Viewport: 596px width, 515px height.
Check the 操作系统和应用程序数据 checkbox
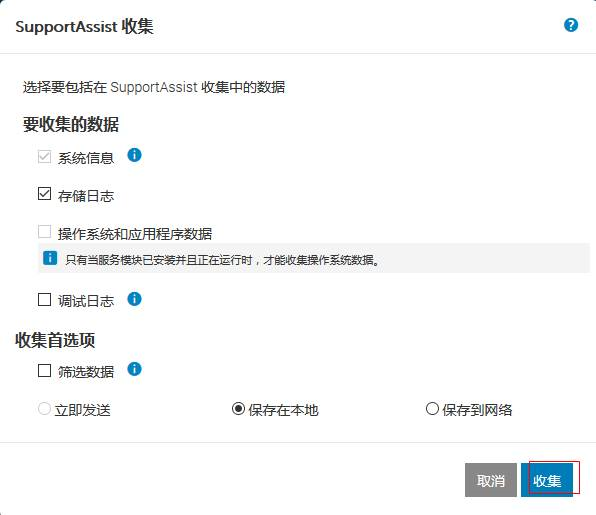coord(44,231)
